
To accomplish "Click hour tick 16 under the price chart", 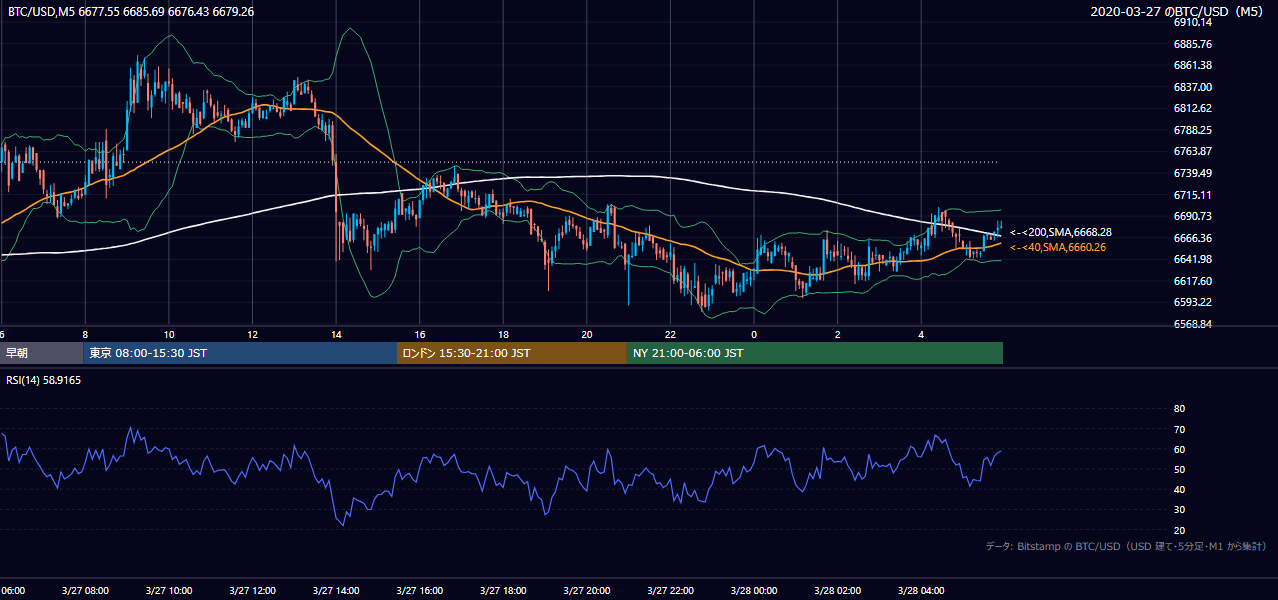I will click(x=420, y=335).
